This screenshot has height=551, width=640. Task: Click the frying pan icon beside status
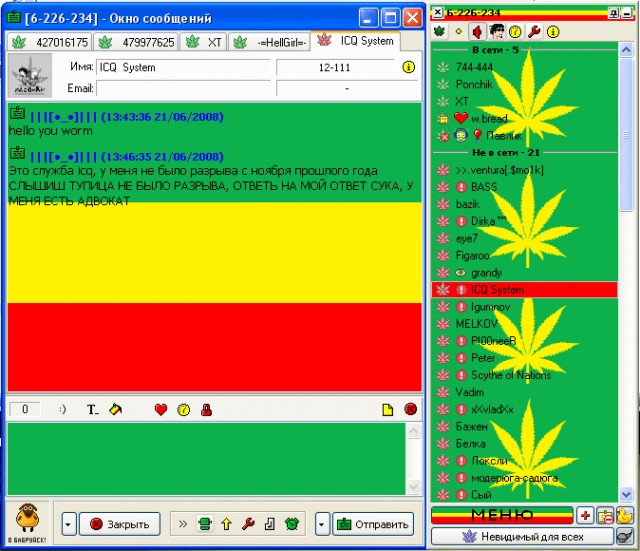pyautogui.click(x=624, y=536)
